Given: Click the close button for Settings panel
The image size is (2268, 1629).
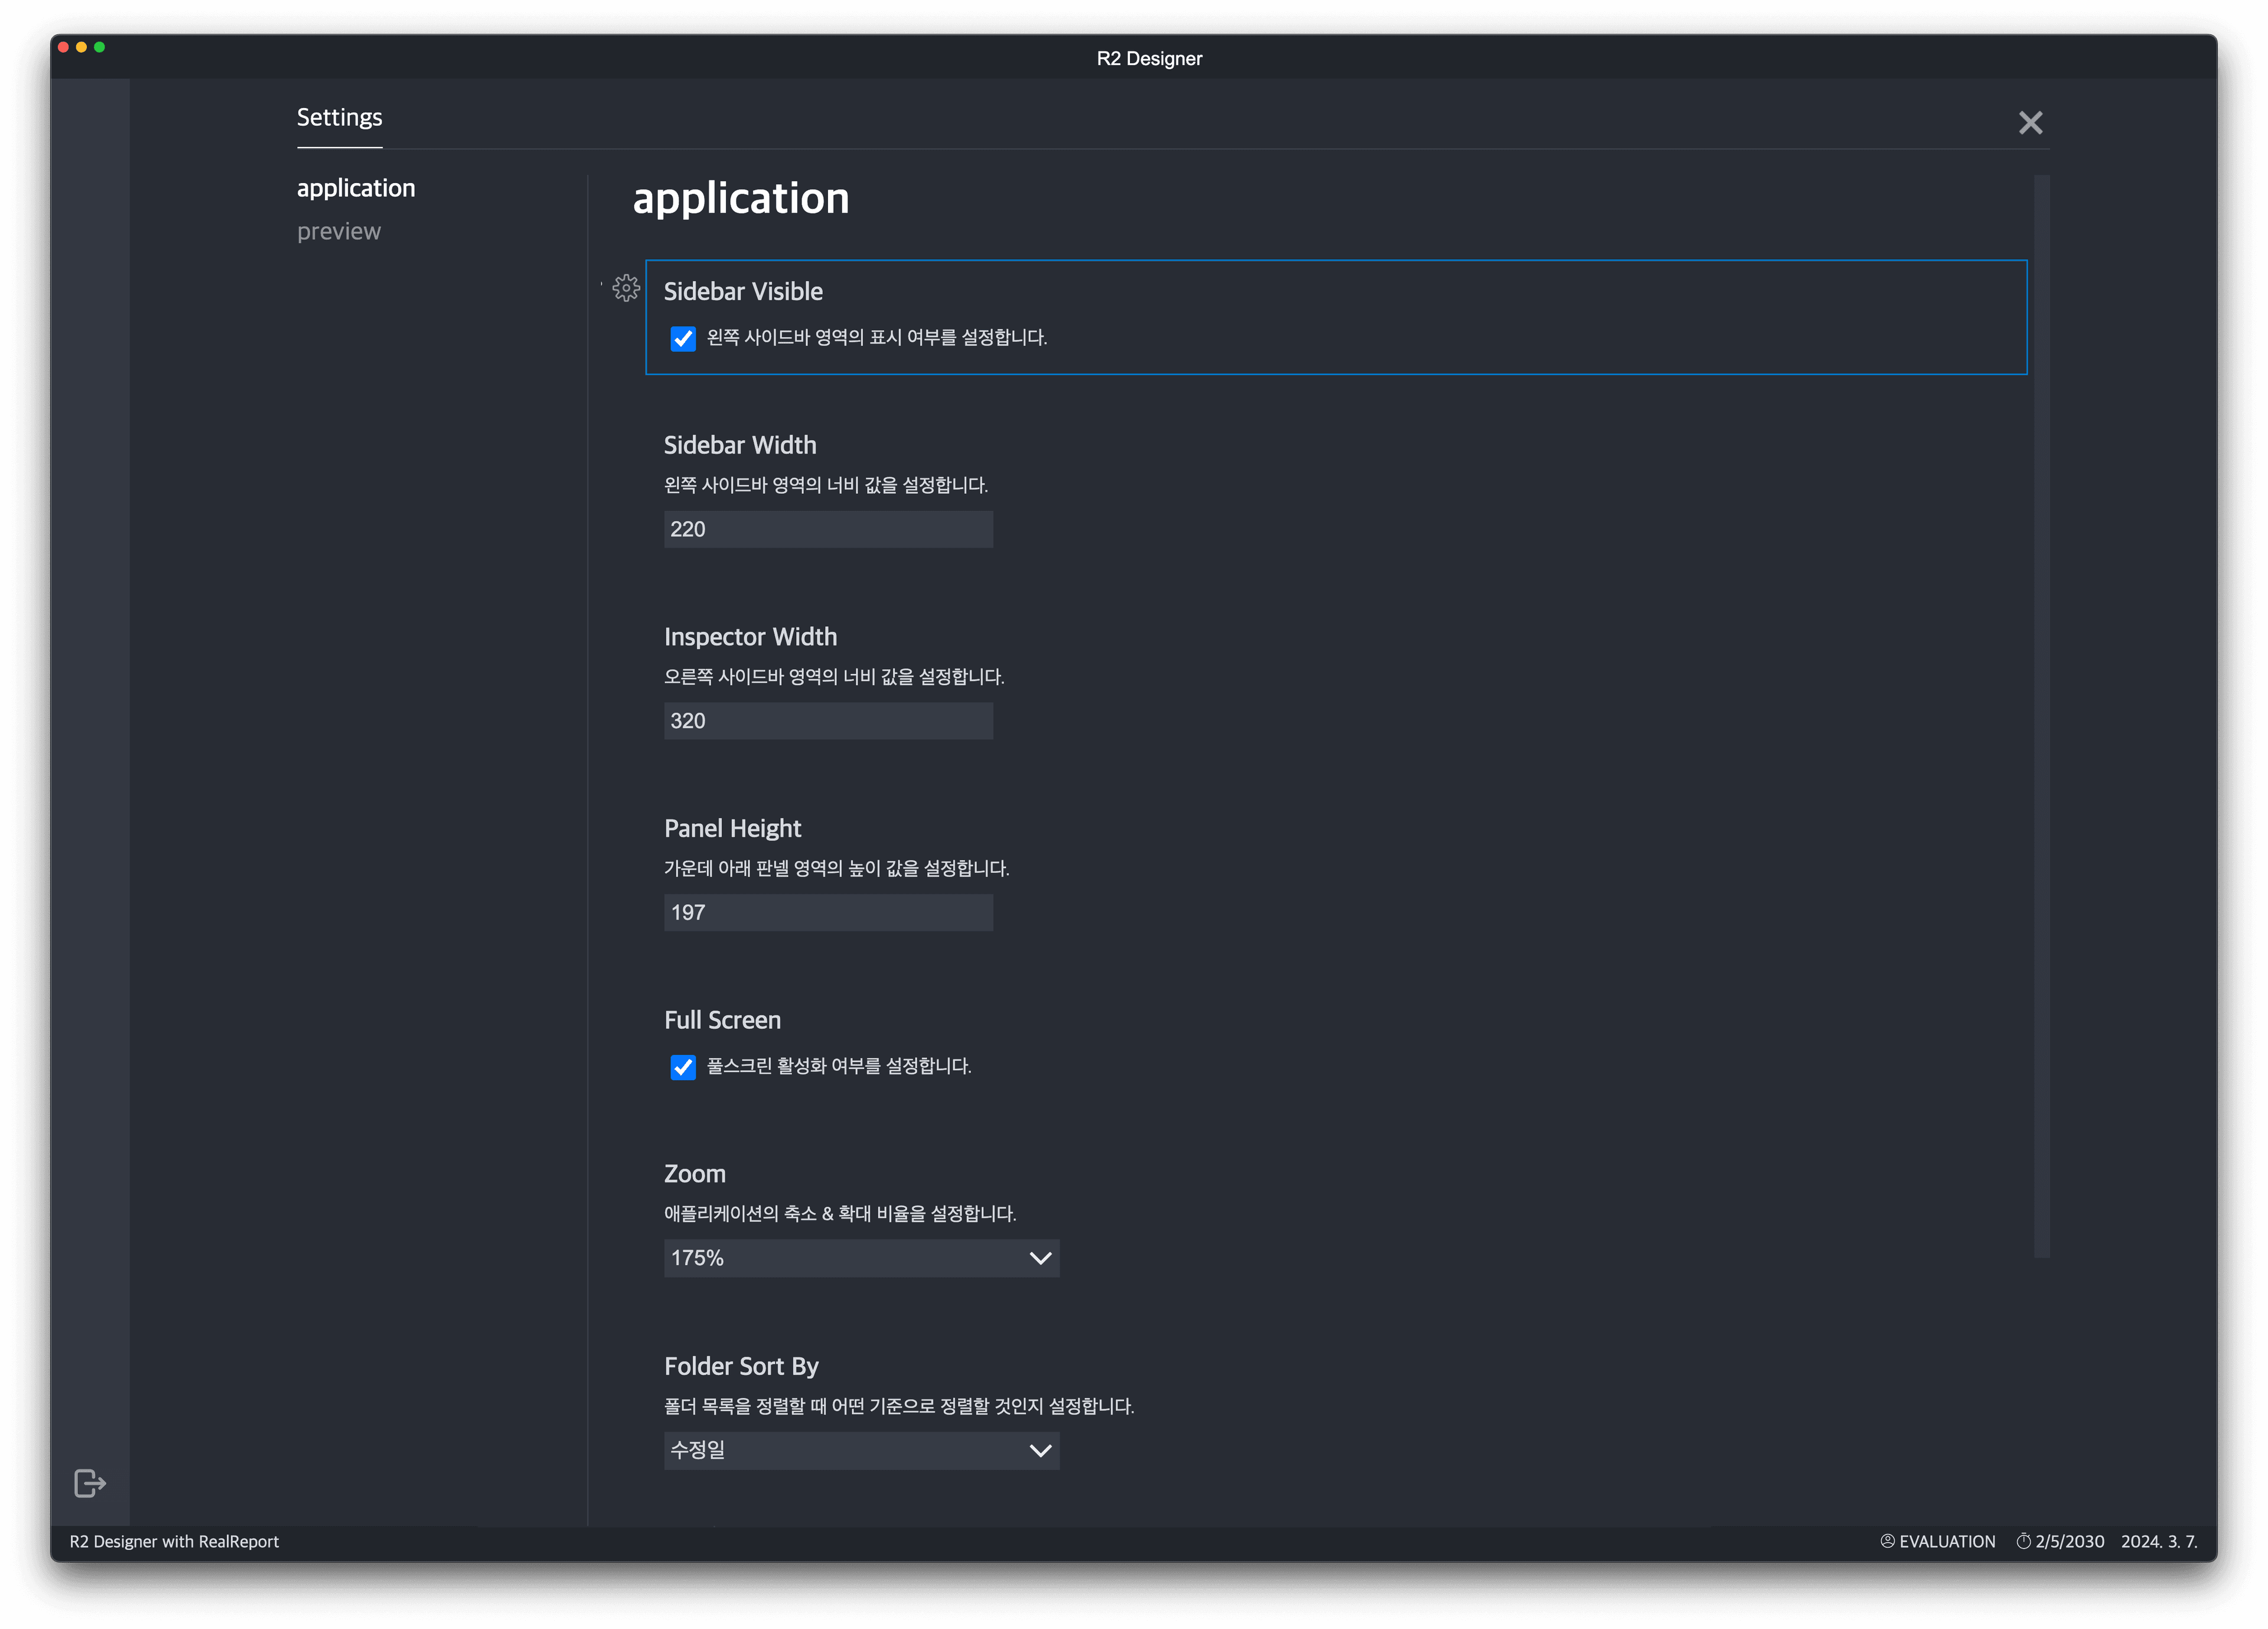Looking at the screenshot, I should click(2031, 122).
